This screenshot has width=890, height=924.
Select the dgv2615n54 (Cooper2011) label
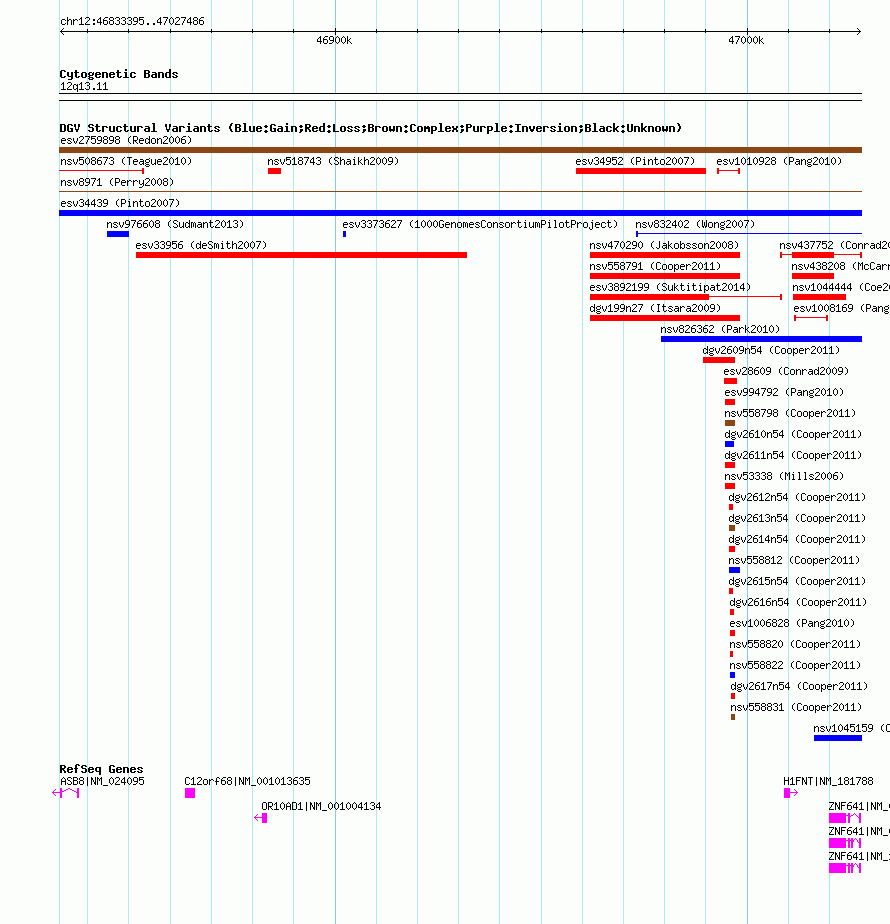pos(797,582)
